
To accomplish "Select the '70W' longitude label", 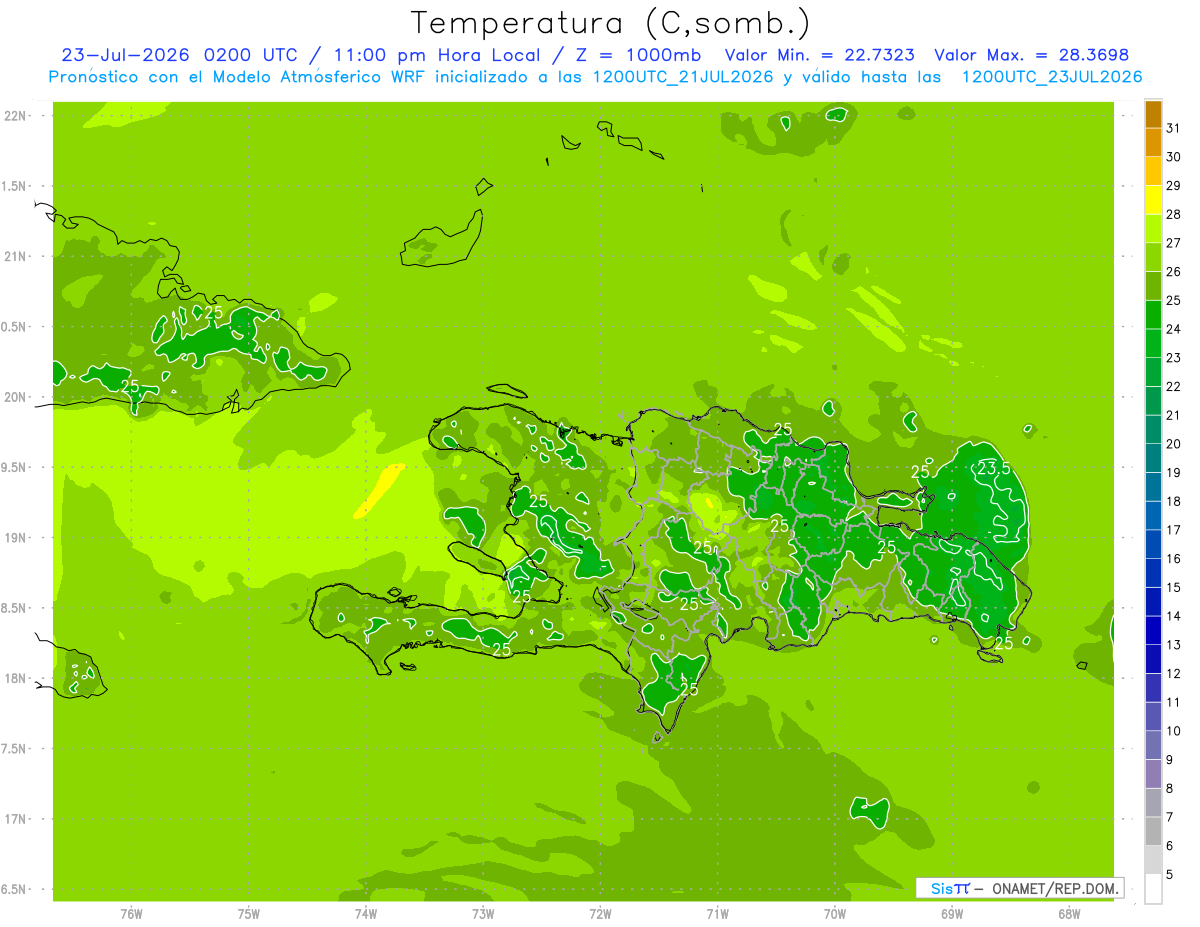I will coord(835,914).
